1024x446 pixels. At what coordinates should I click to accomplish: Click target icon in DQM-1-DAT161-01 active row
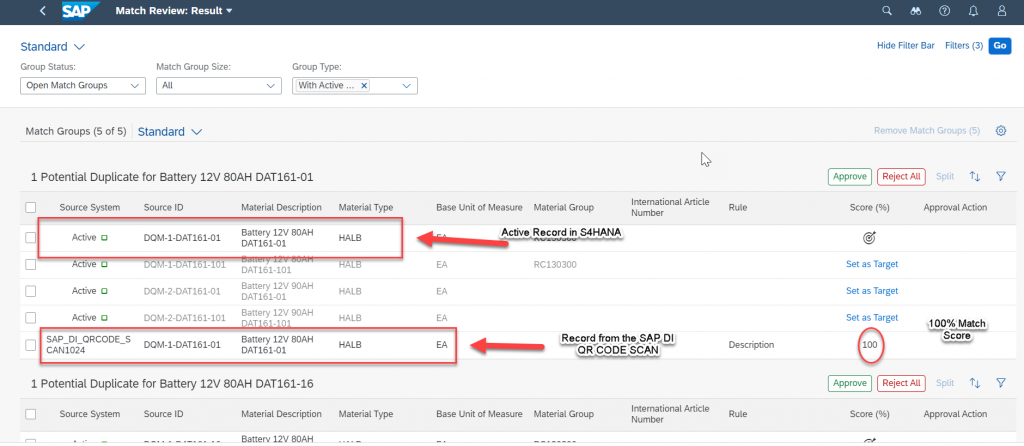click(869, 238)
